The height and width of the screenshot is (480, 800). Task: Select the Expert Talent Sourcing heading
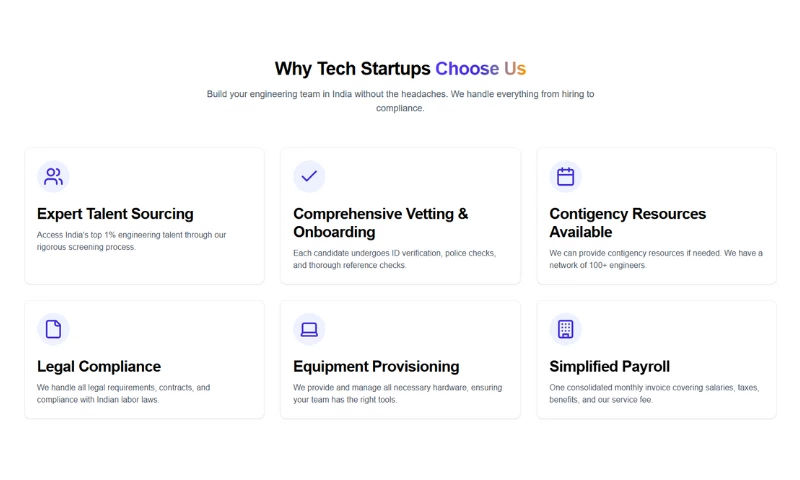115,214
